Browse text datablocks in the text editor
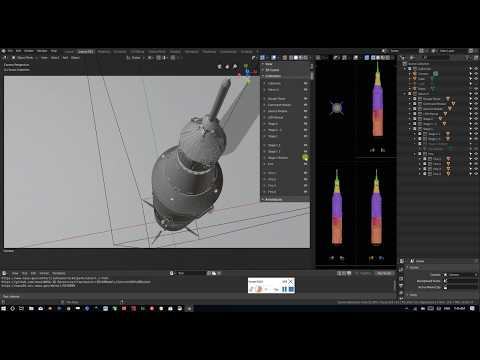This screenshot has width=480, height=360. 172,273
